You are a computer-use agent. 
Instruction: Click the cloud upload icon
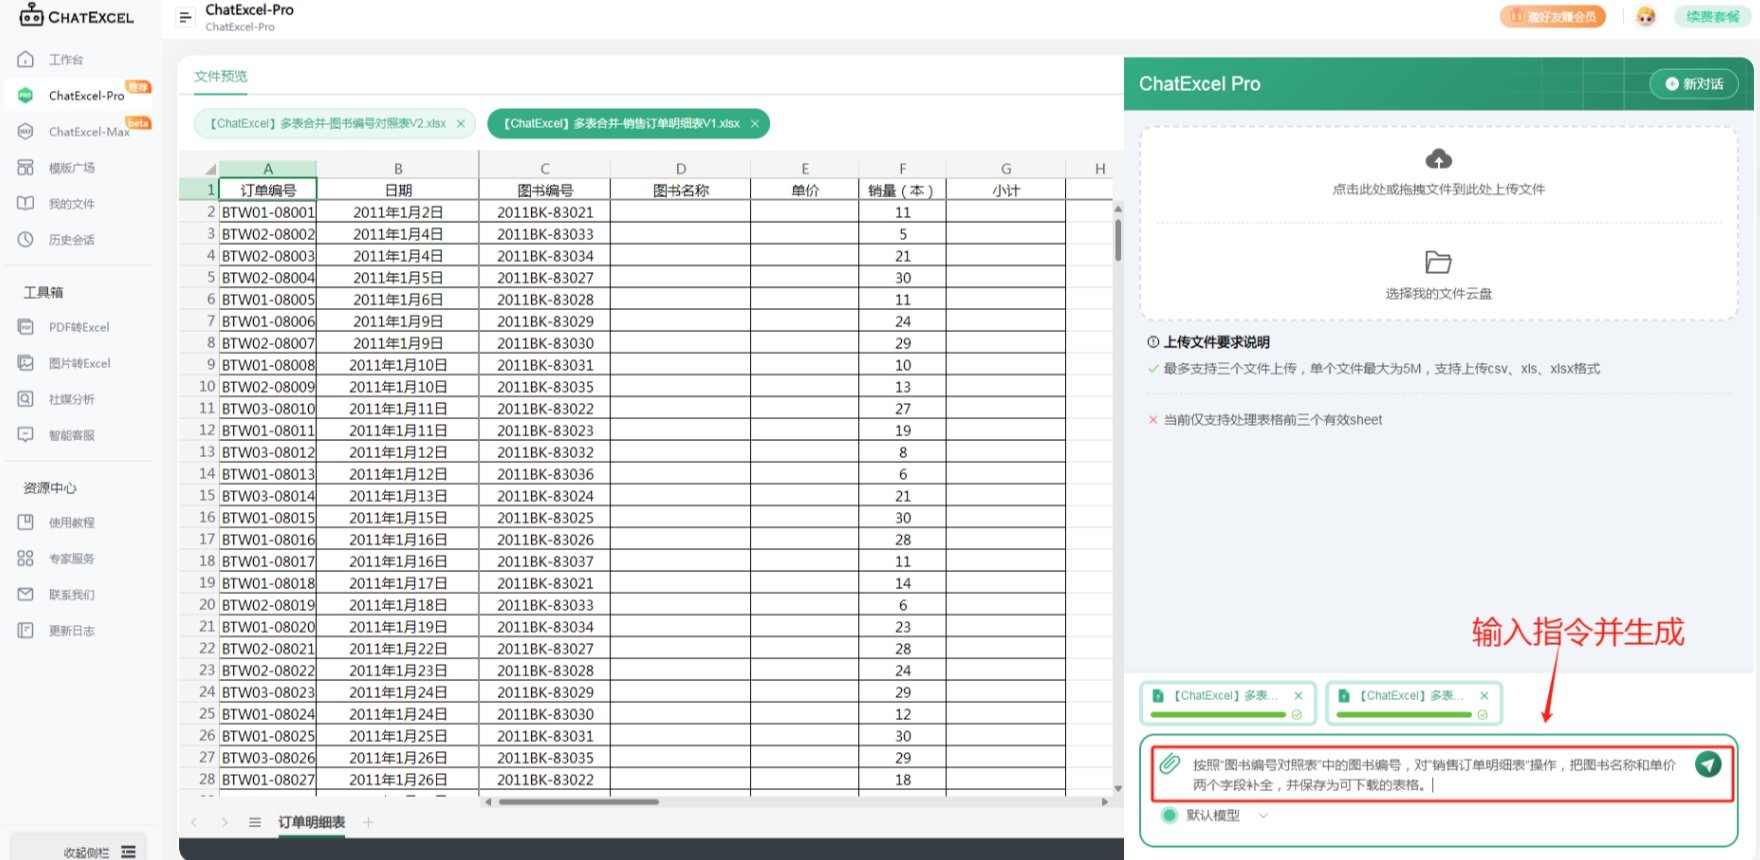[1438, 159]
